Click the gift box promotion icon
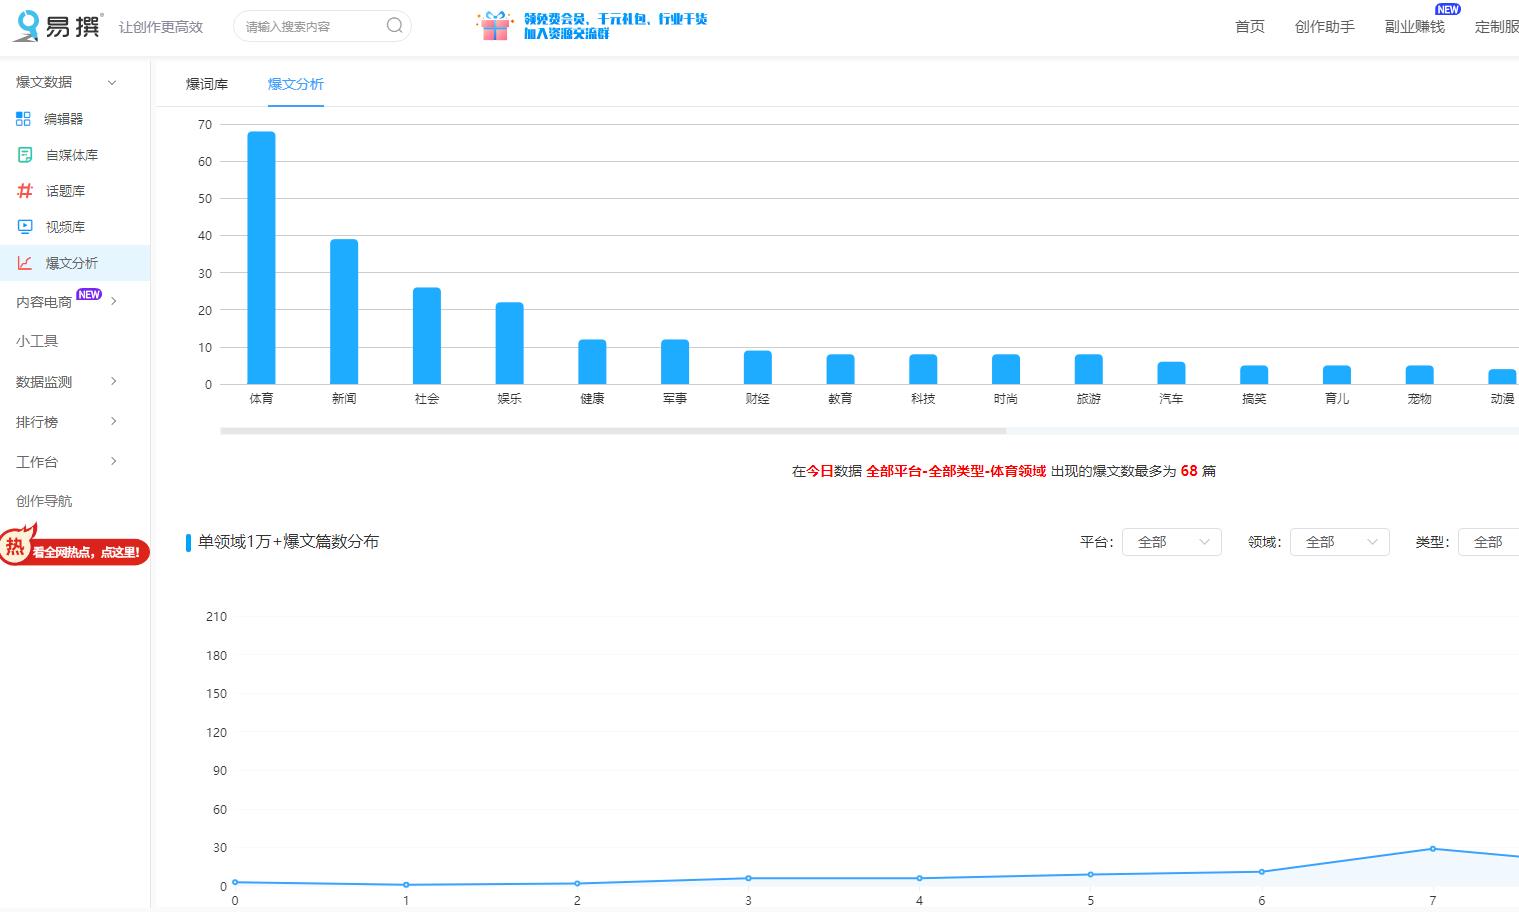Image resolution: width=1519 pixels, height=912 pixels. 495,26
